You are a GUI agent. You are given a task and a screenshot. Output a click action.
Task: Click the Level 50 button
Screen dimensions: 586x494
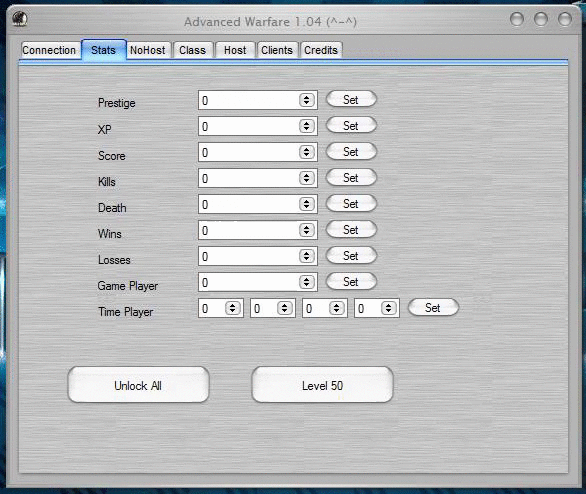pos(323,385)
